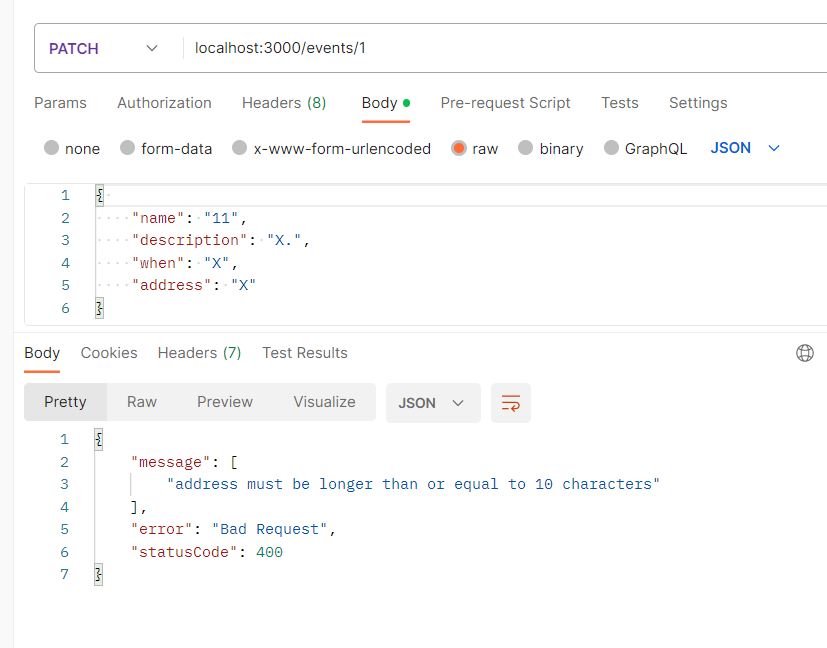827x648 pixels.
Task: Open the PATCH HTTP method dropdown
Action: pyautogui.click(x=104, y=48)
